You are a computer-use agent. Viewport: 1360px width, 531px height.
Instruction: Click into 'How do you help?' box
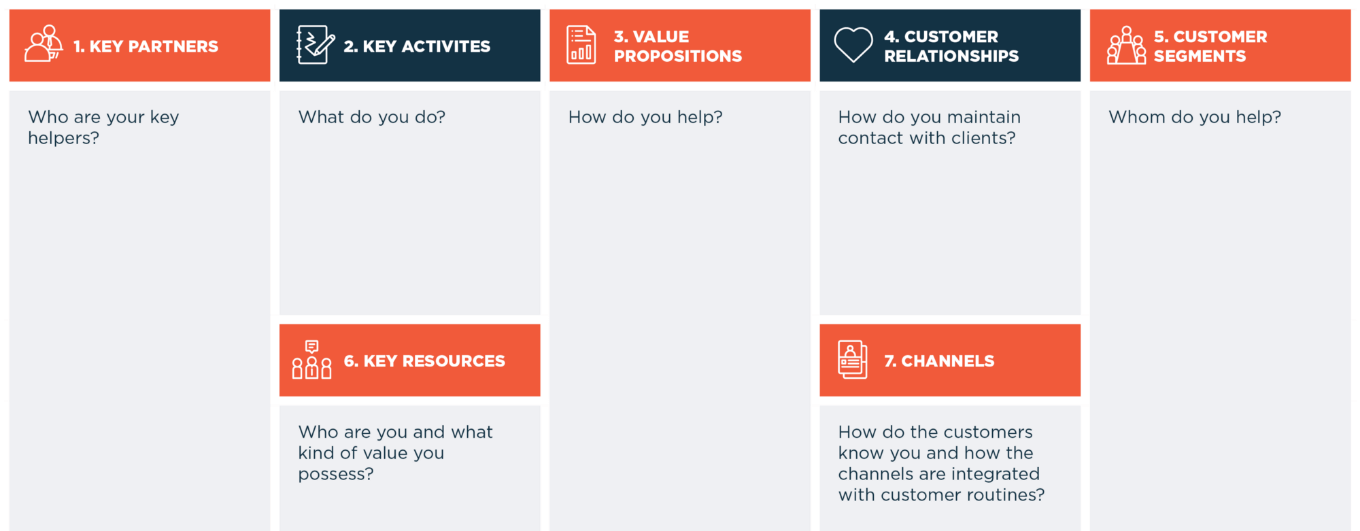680,311
